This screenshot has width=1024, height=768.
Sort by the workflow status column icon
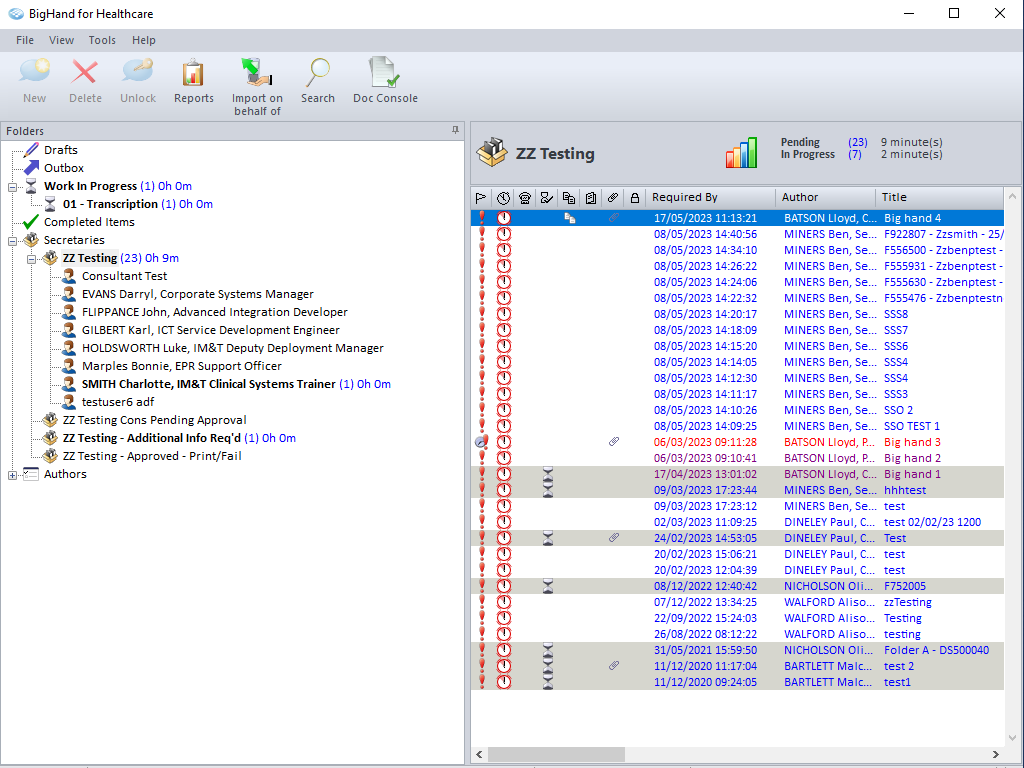click(x=547, y=197)
